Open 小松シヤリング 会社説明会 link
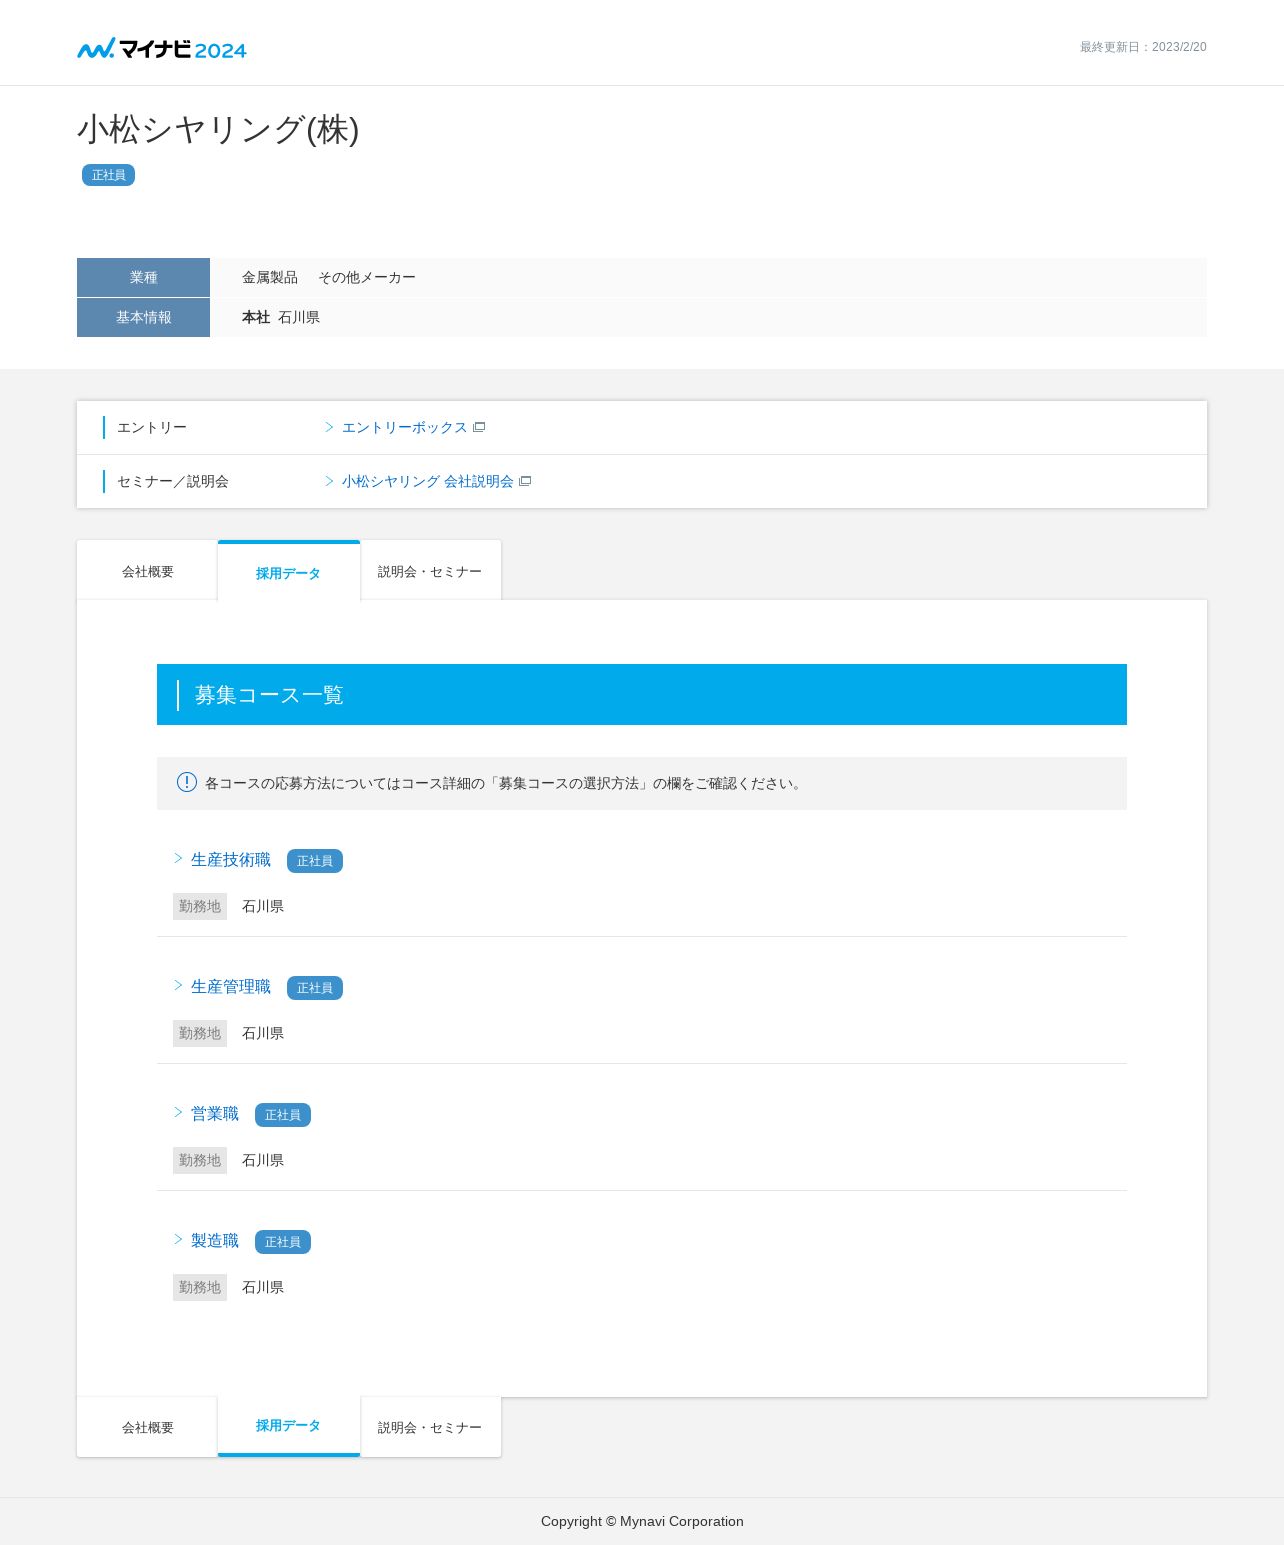 427,481
